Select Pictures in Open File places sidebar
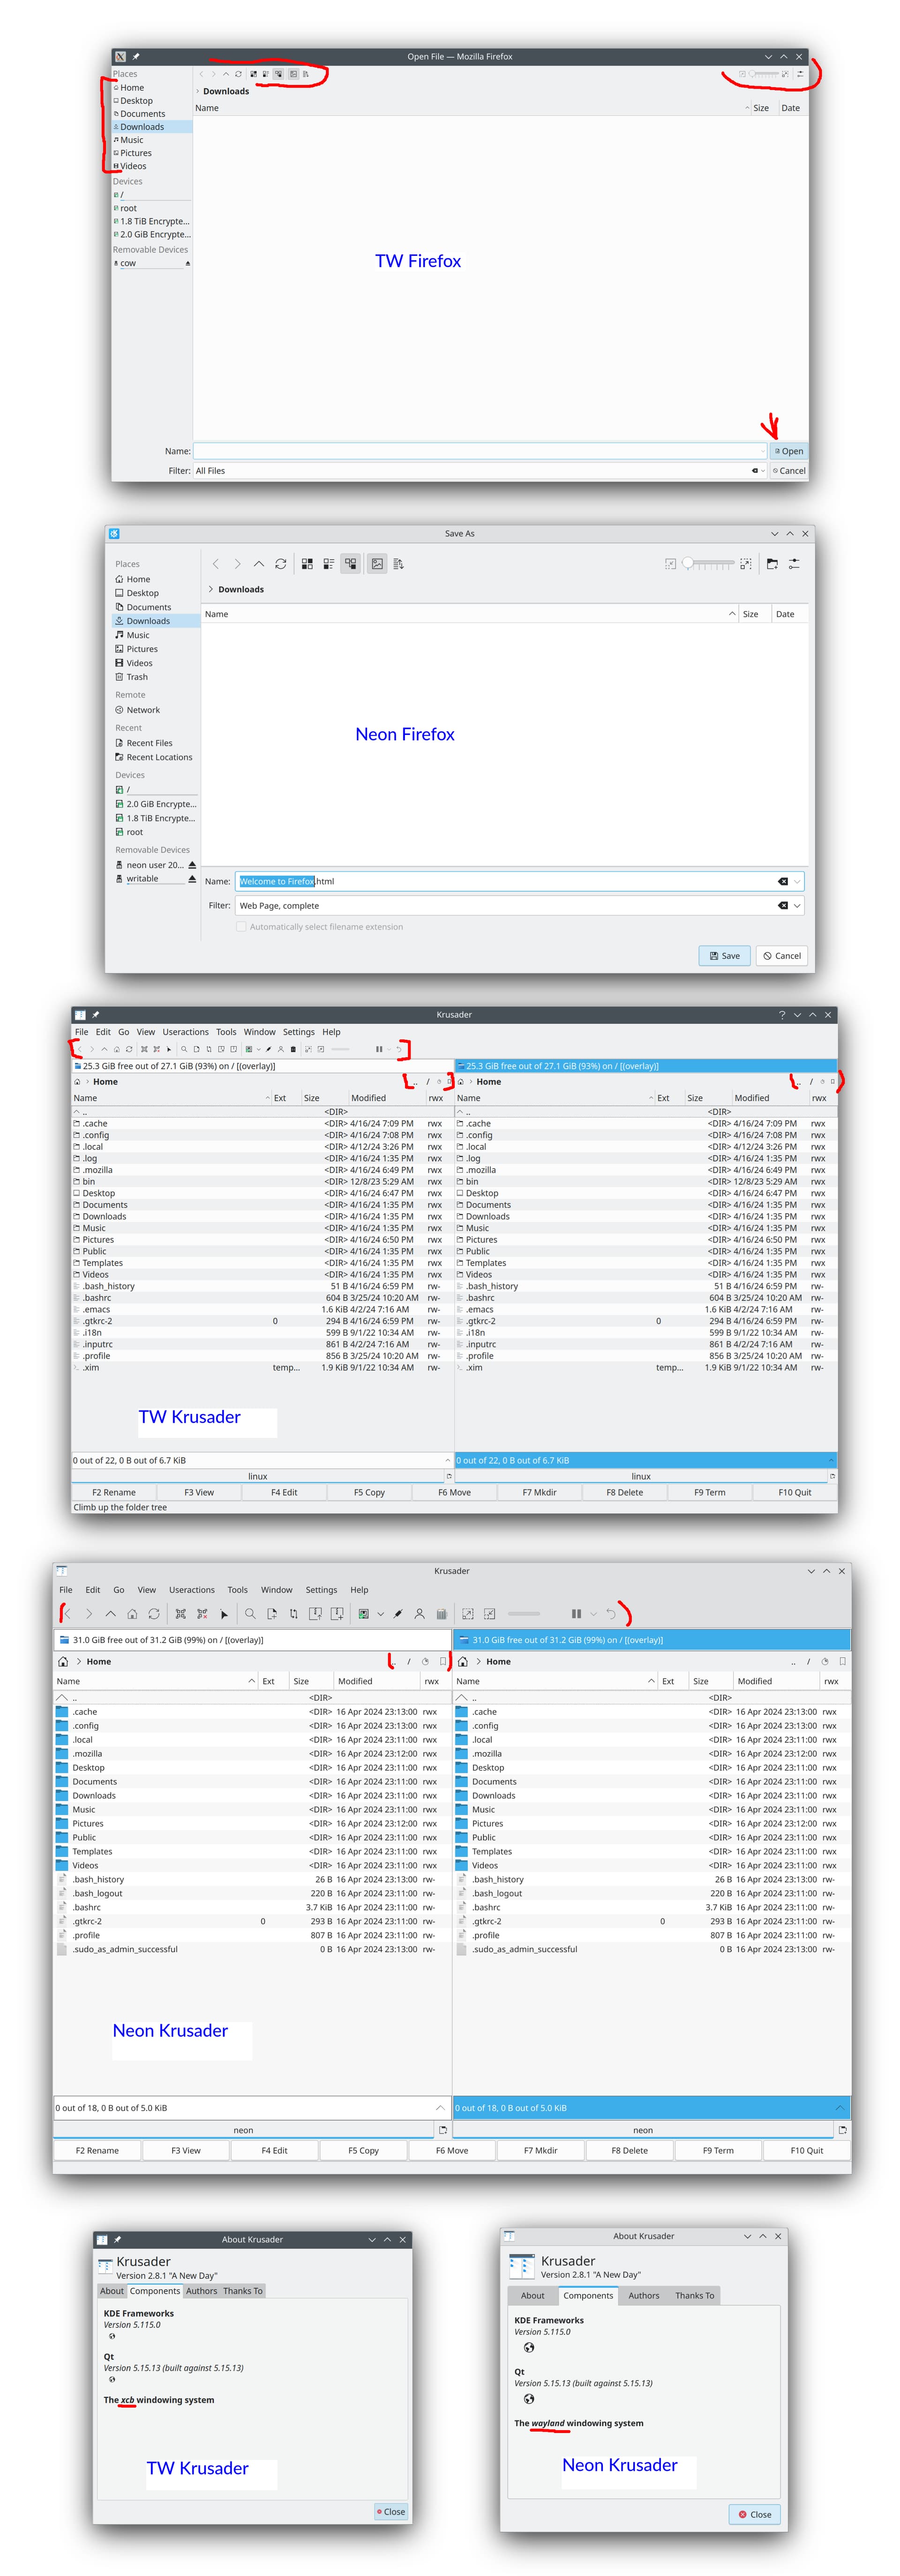 click(136, 153)
